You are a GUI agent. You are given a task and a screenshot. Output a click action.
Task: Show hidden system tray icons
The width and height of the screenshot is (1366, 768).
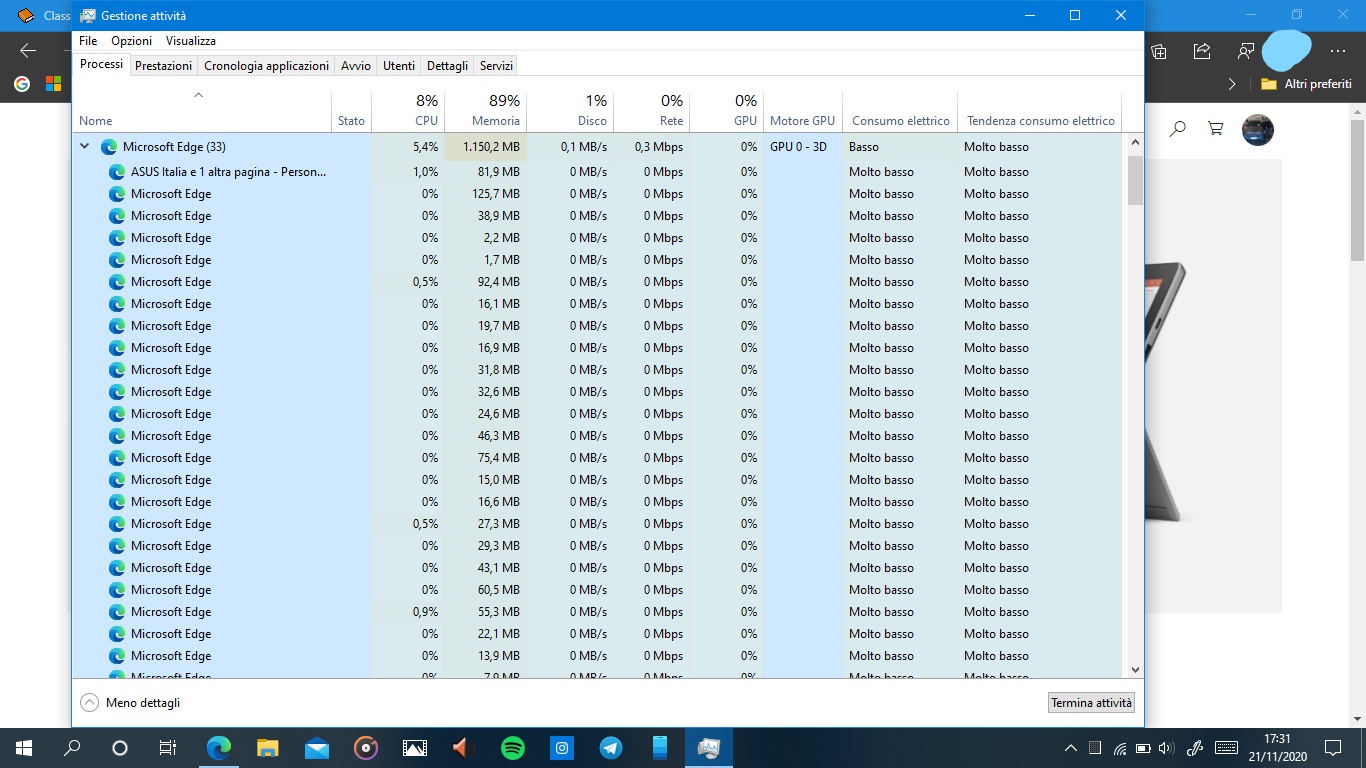coord(1070,747)
